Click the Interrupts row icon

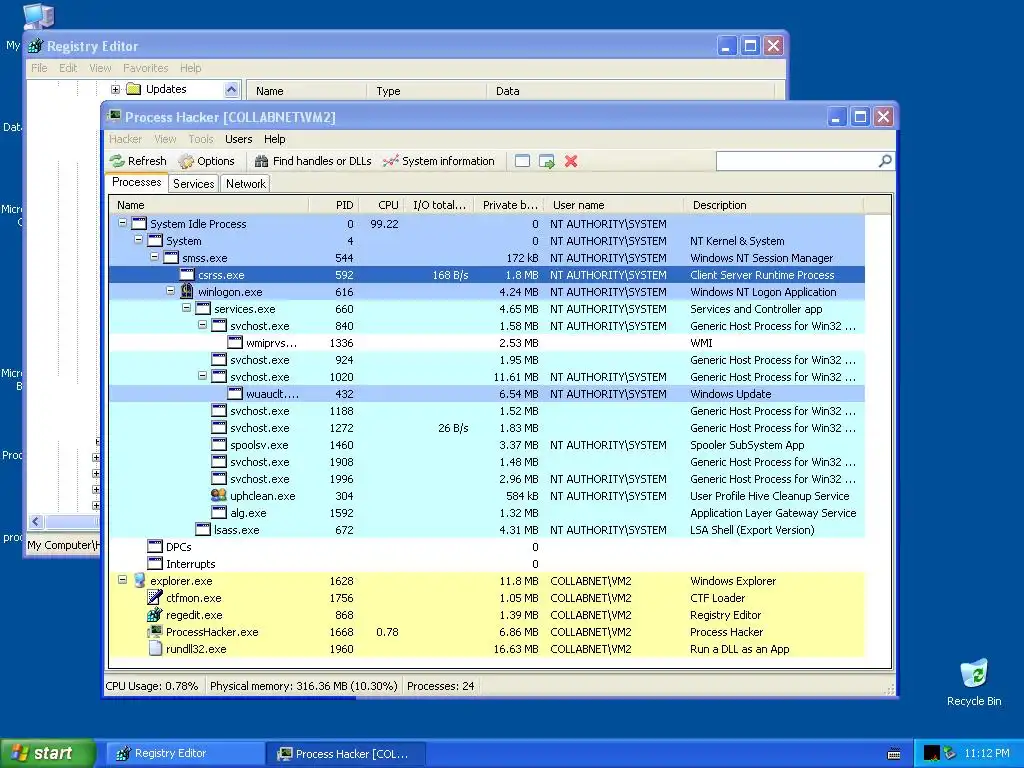[x=155, y=564]
